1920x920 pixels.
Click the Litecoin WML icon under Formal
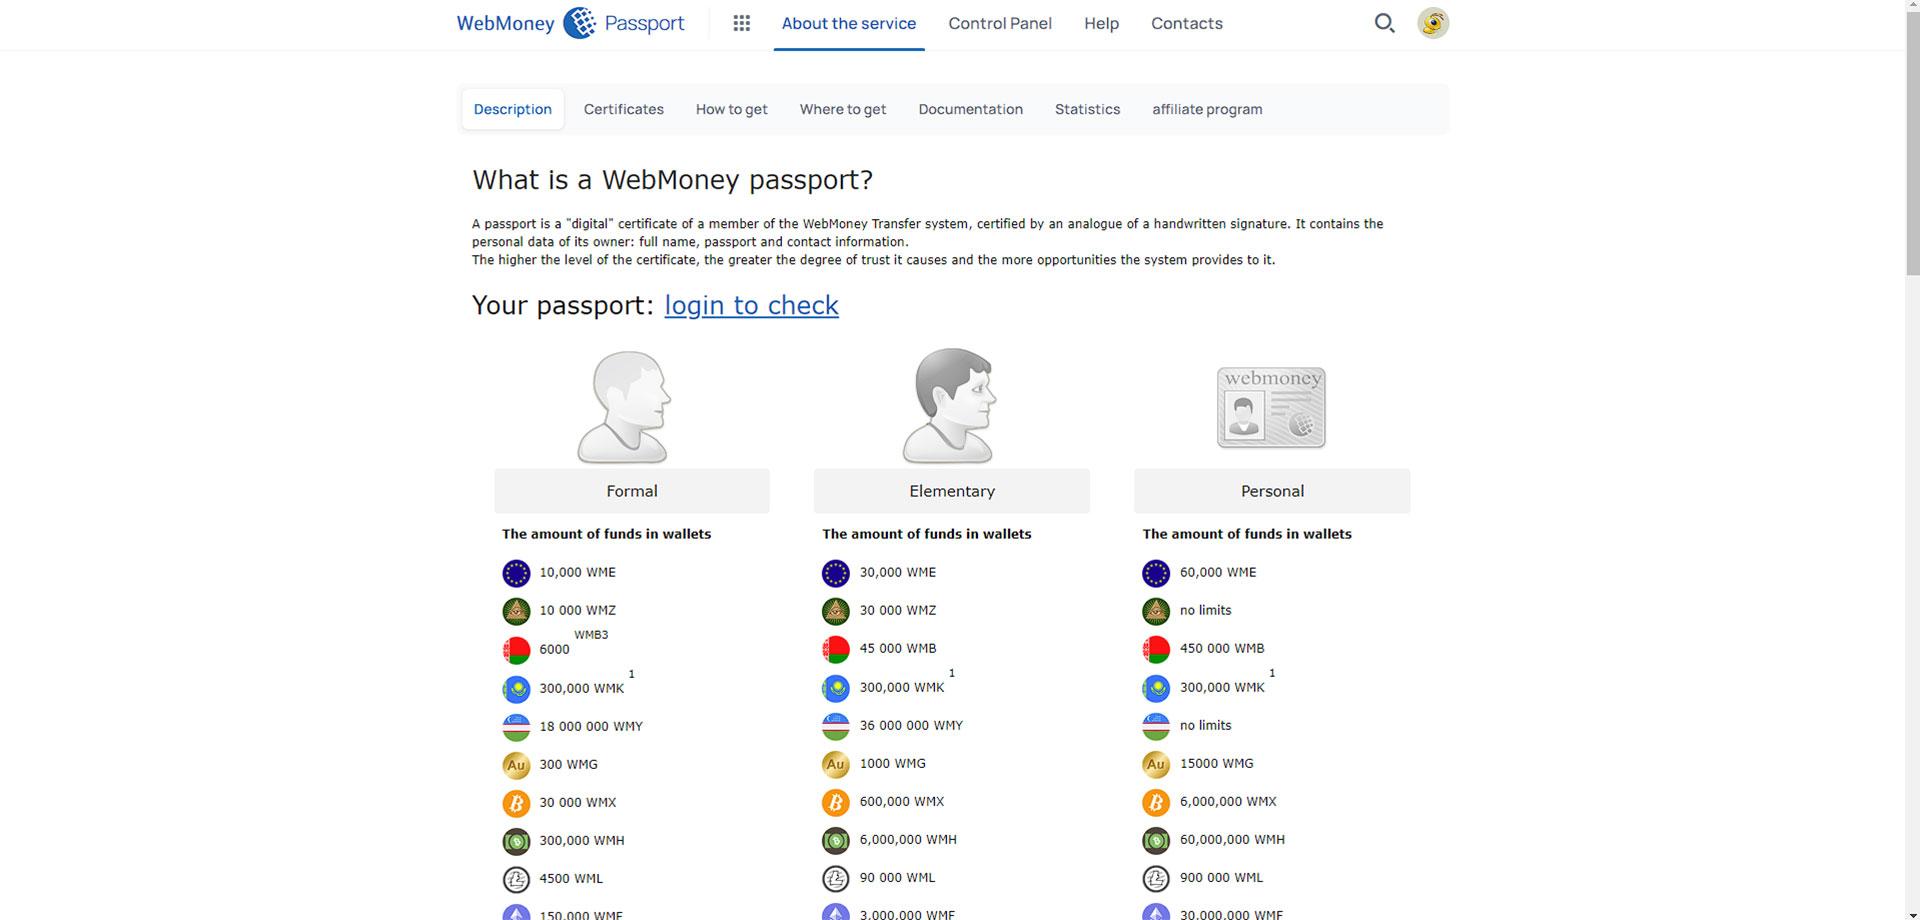click(516, 879)
